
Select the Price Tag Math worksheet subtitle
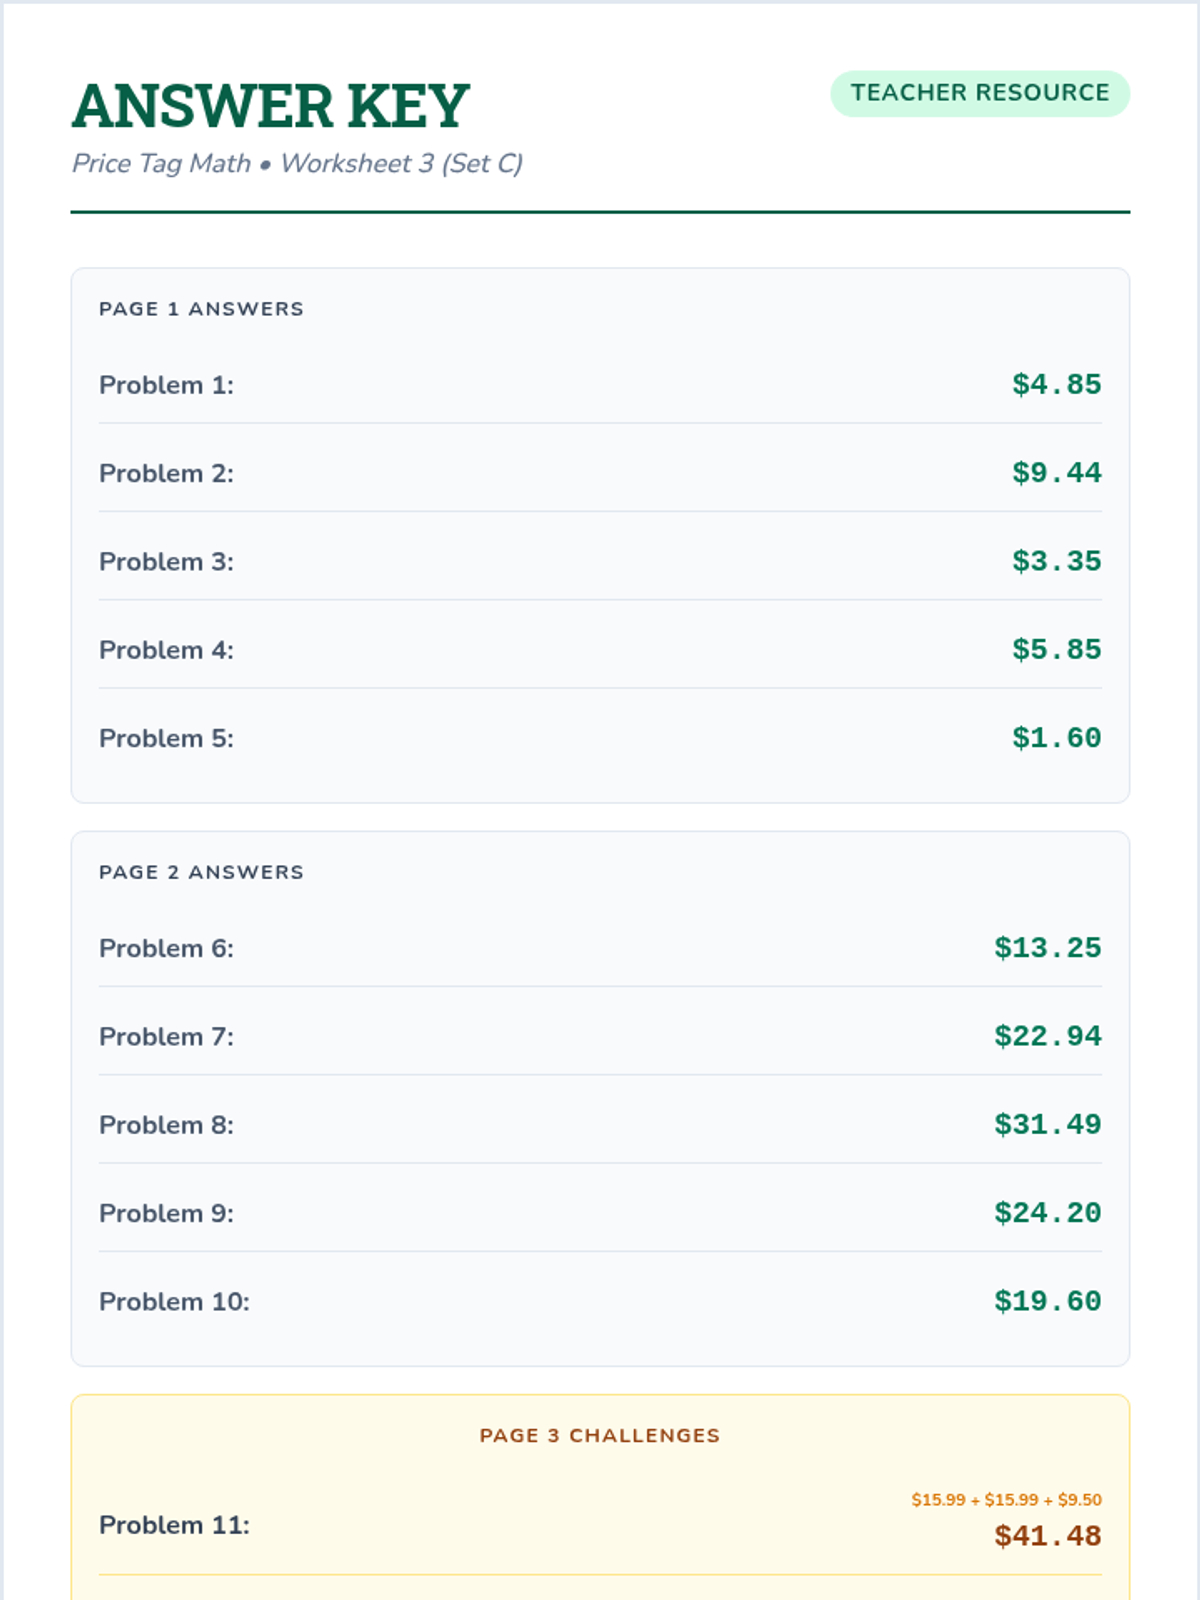click(297, 163)
